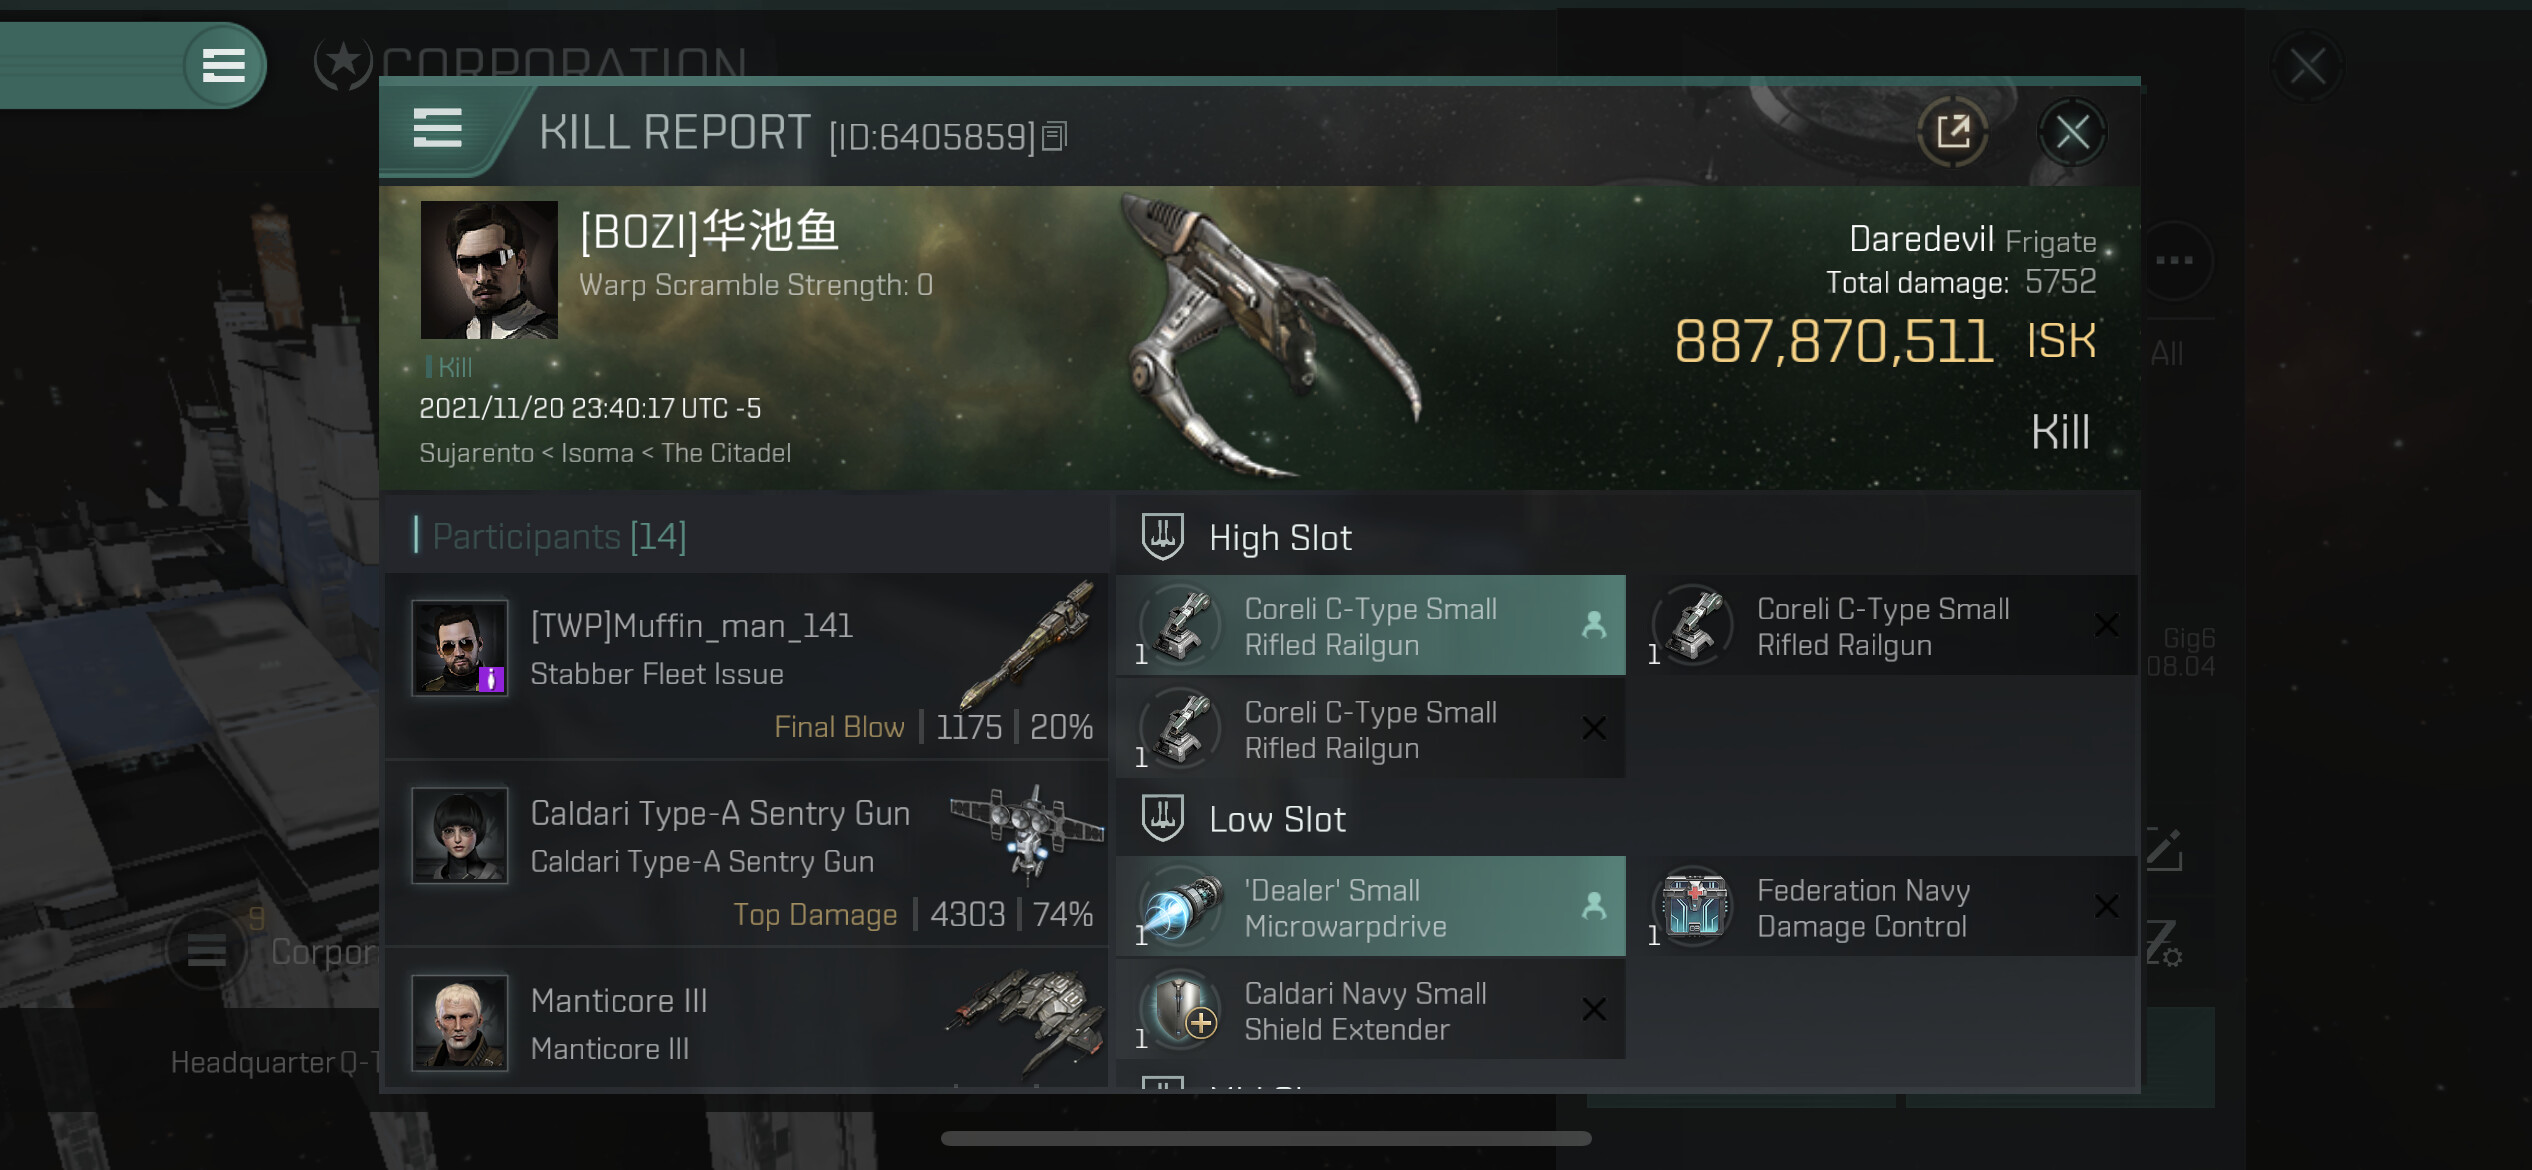Copy the kill report ID icon
2532x1170 pixels.
pos(1055,136)
